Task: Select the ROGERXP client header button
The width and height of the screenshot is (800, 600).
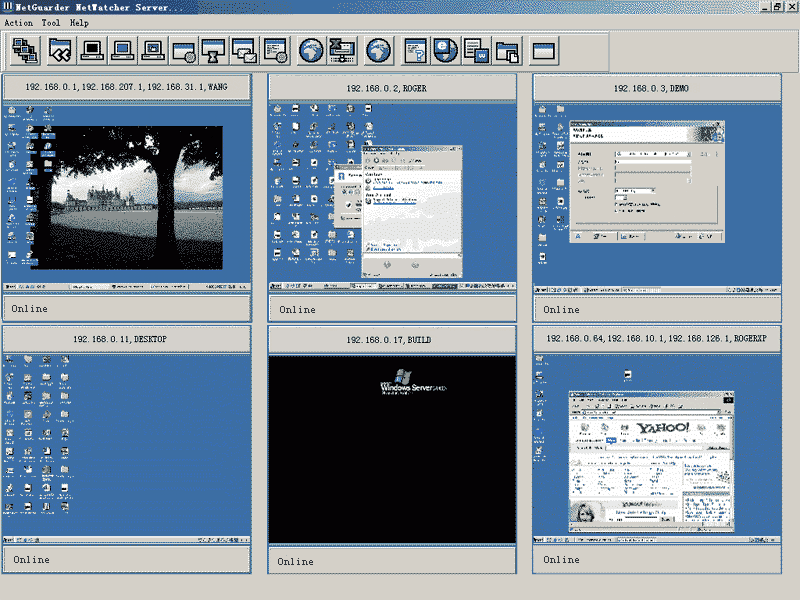Action: [657, 339]
